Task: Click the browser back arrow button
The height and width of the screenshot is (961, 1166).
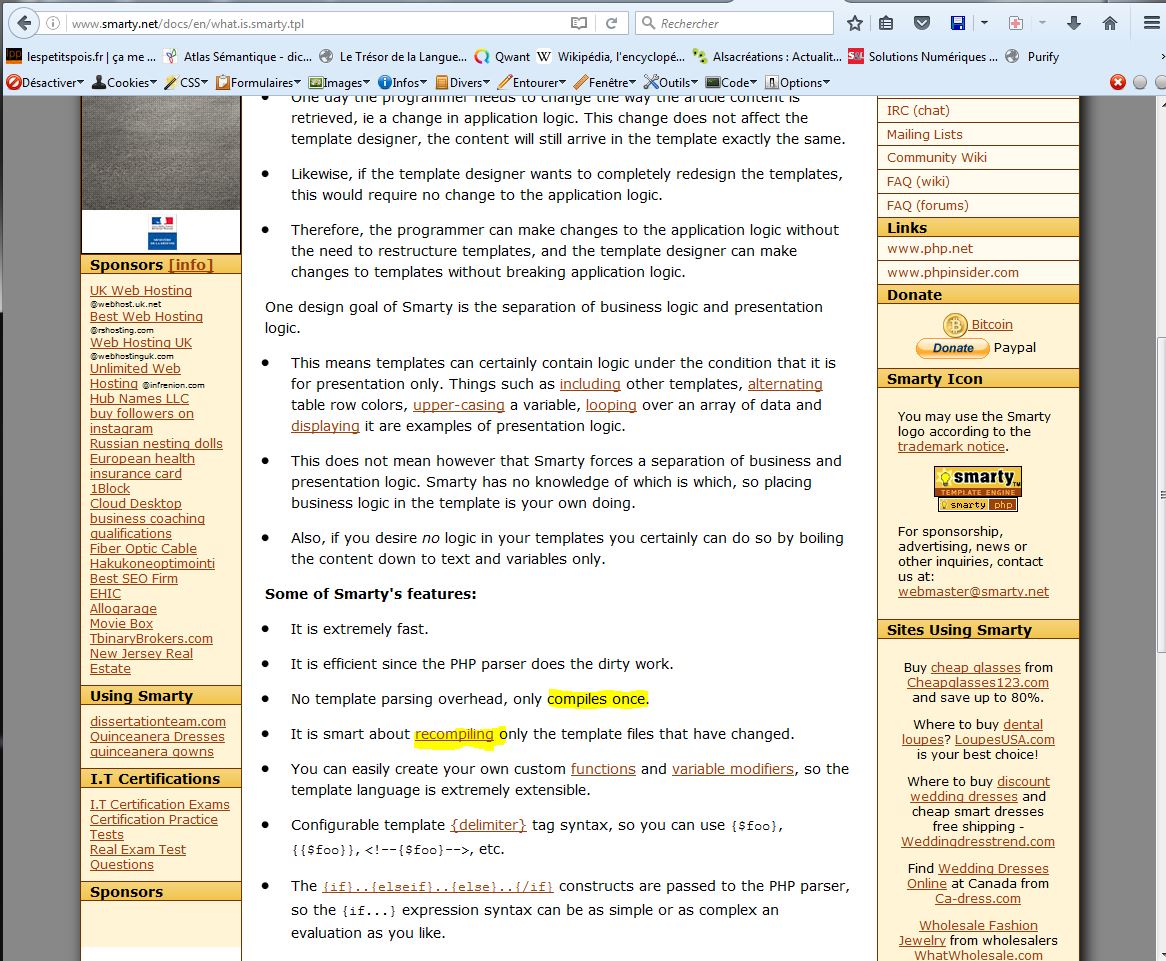Action: click(23, 23)
